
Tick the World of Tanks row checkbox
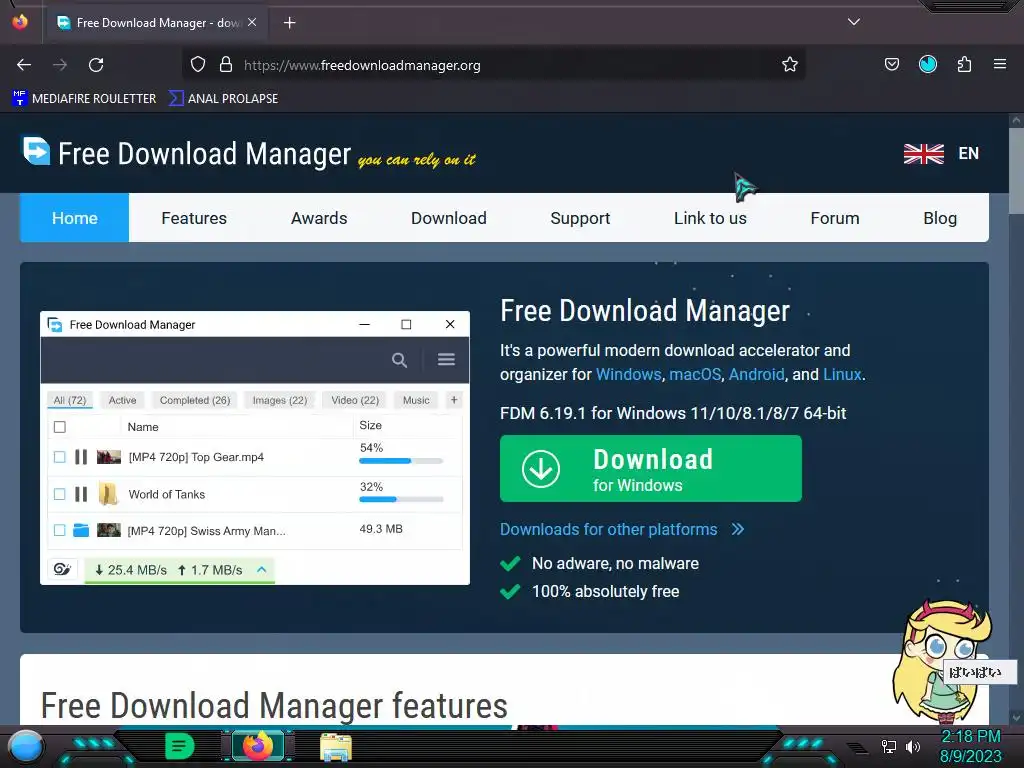point(59,494)
